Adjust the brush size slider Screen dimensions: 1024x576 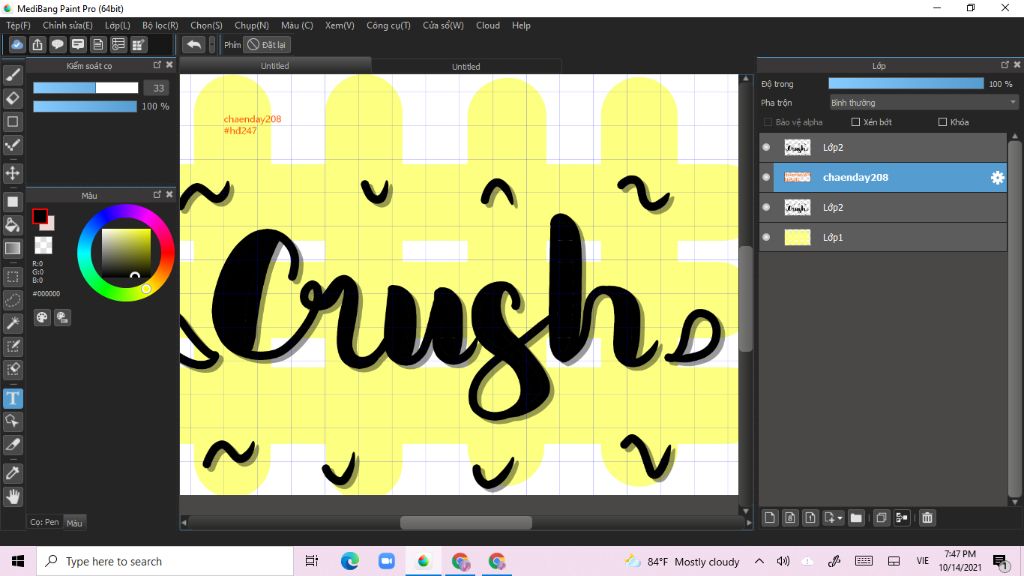86,88
